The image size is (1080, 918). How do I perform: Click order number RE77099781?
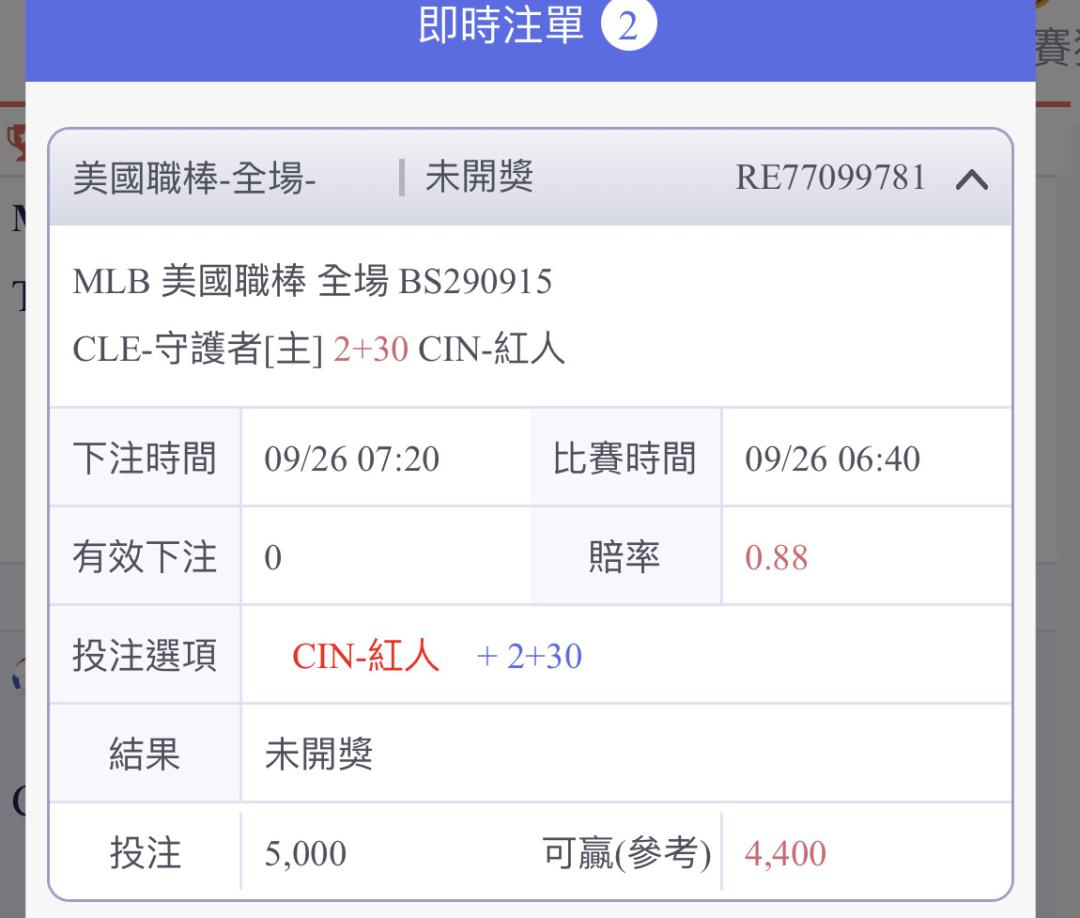click(830, 178)
